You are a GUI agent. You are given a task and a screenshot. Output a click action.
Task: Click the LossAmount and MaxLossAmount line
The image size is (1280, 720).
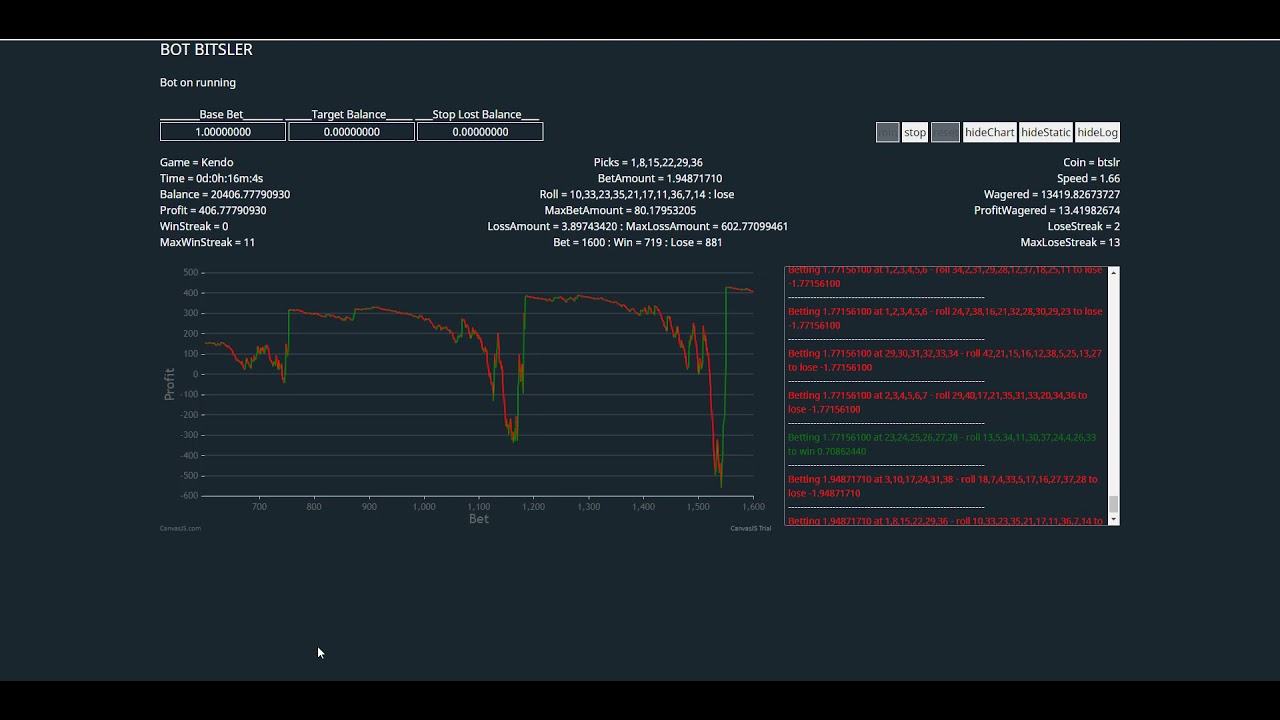coord(638,226)
